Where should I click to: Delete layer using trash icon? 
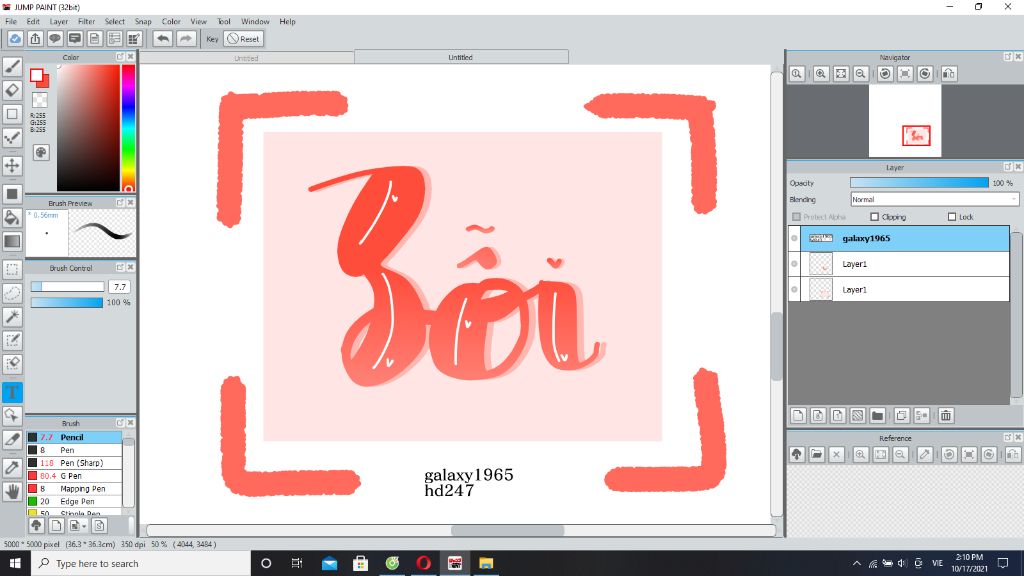tap(946, 415)
